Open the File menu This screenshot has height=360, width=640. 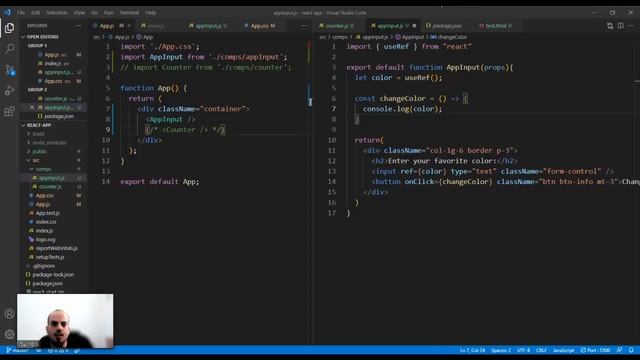click(21, 13)
